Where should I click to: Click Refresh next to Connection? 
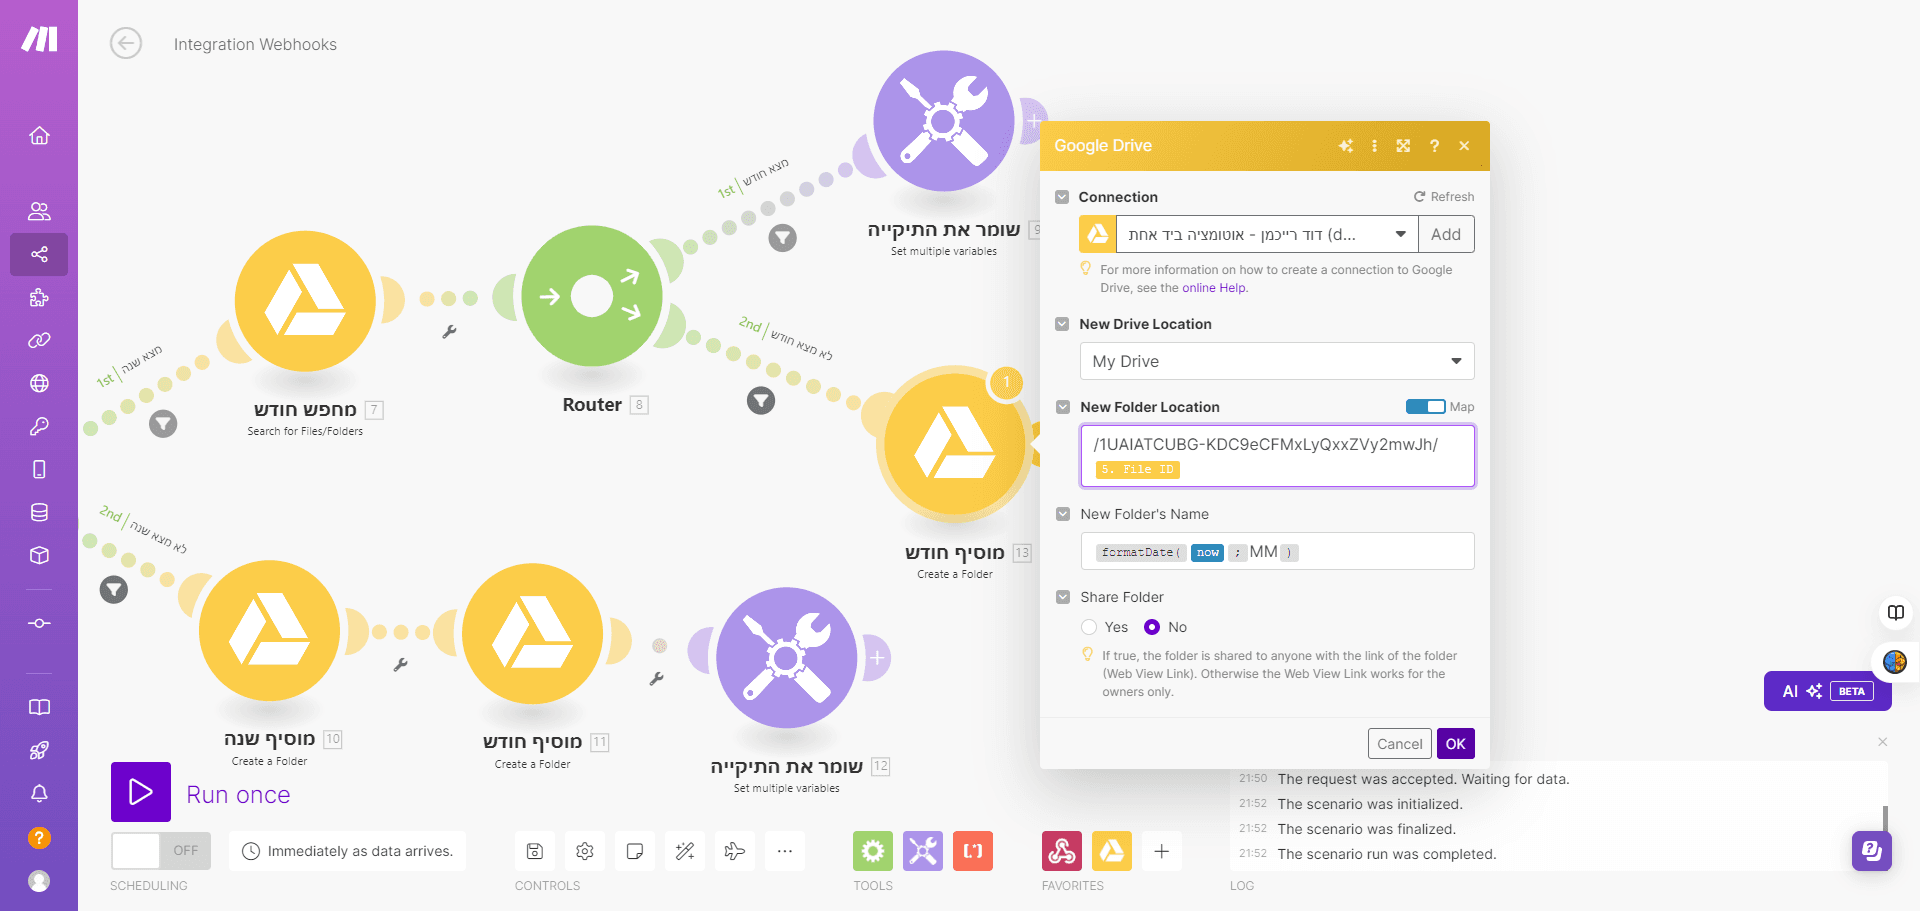click(1444, 197)
